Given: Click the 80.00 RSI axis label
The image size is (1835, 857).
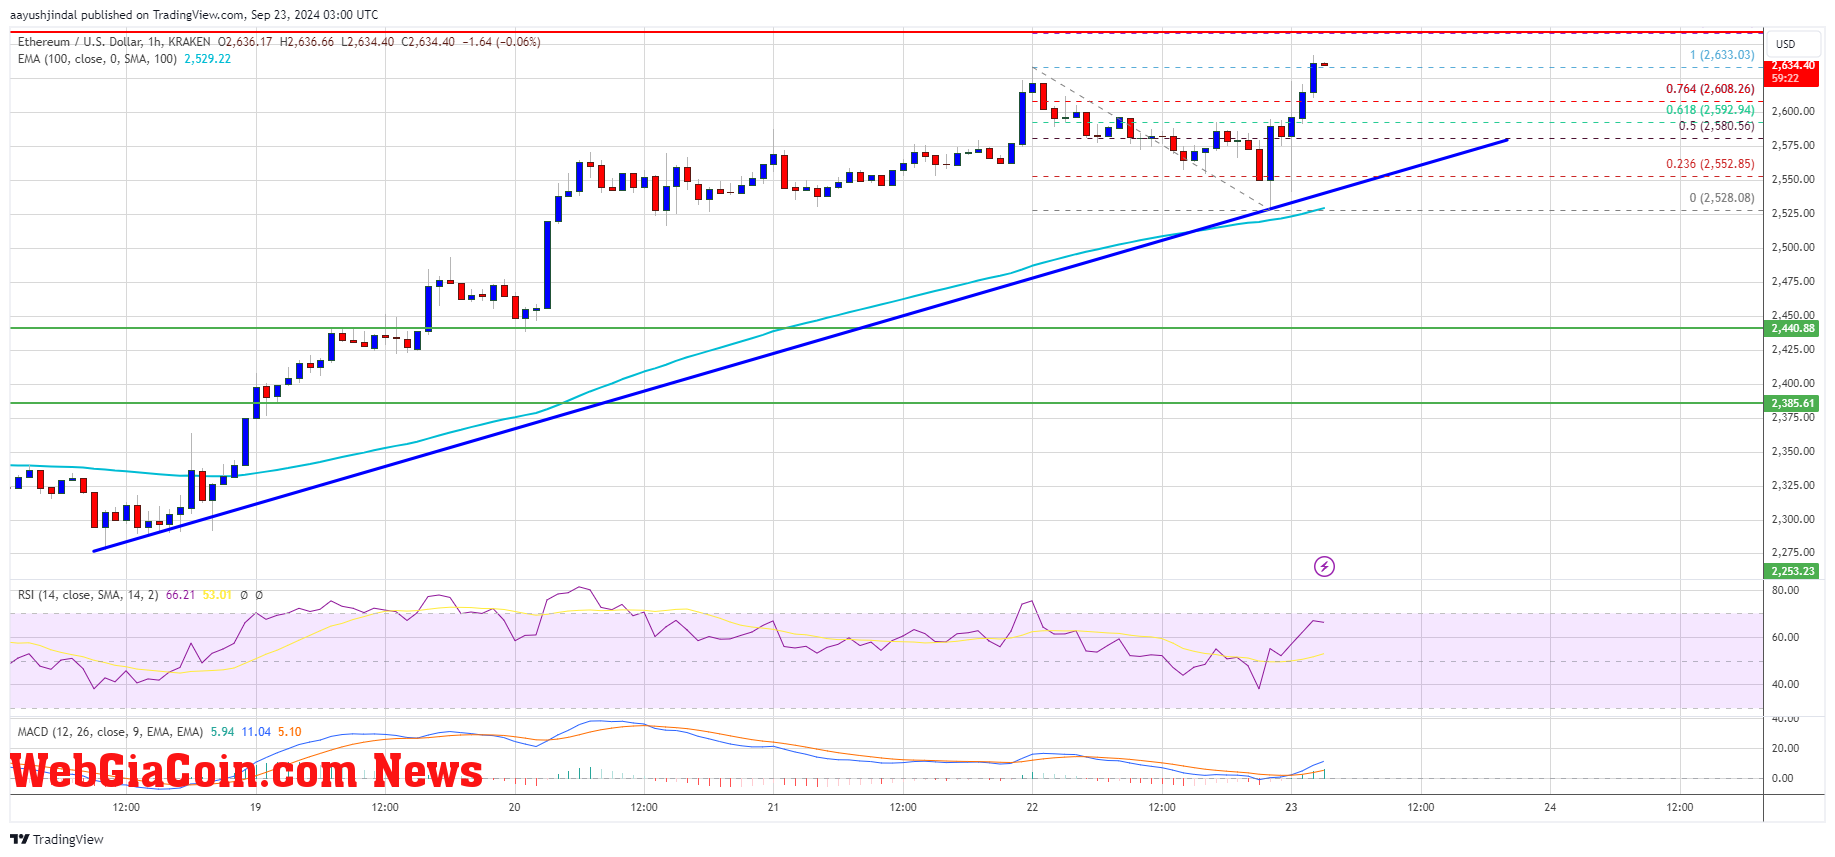Looking at the screenshot, I should [1785, 590].
